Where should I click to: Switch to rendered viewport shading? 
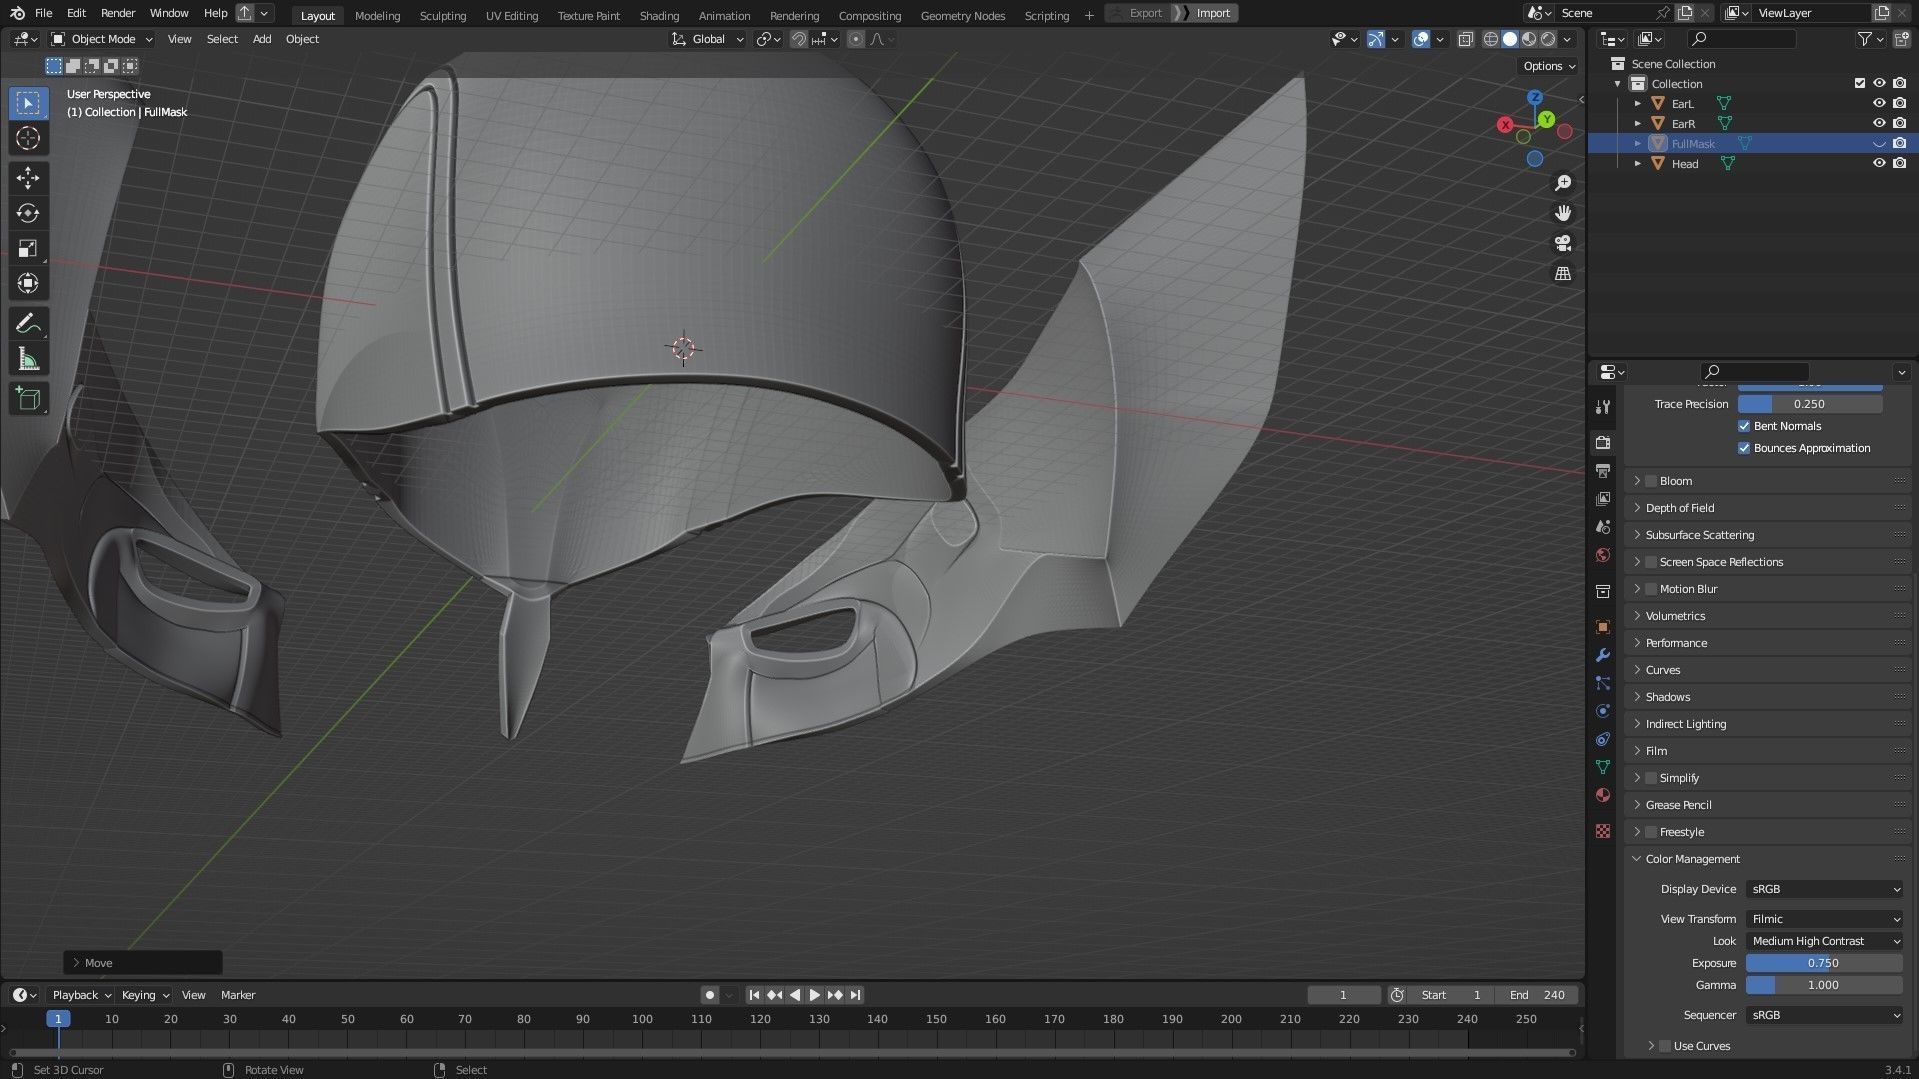[x=1548, y=39]
